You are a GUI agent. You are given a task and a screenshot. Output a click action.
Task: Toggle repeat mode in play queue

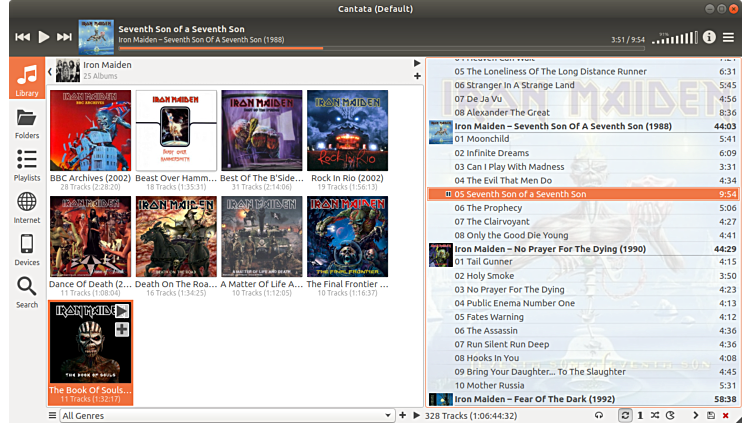626,415
